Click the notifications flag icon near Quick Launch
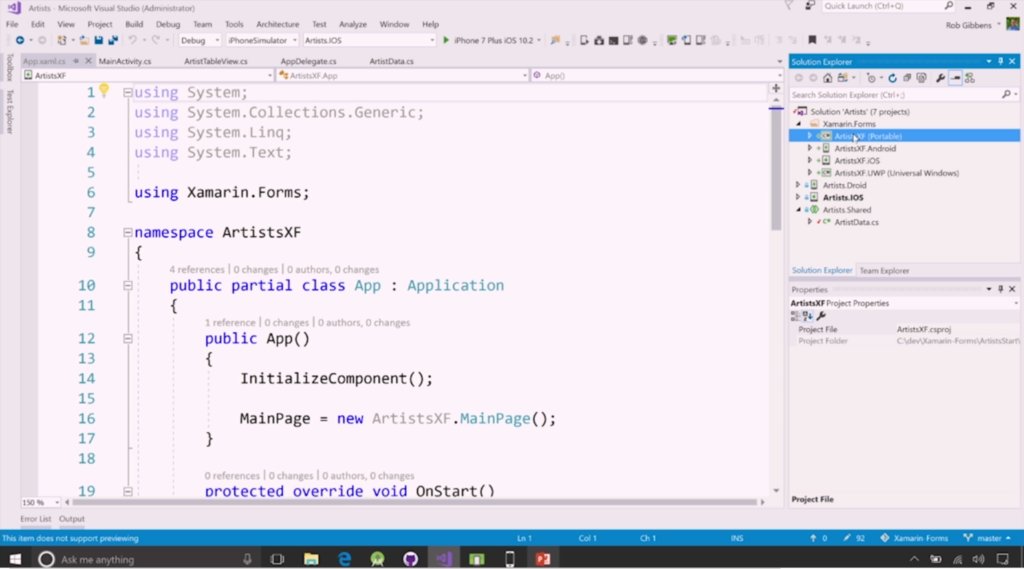 (789, 6)
